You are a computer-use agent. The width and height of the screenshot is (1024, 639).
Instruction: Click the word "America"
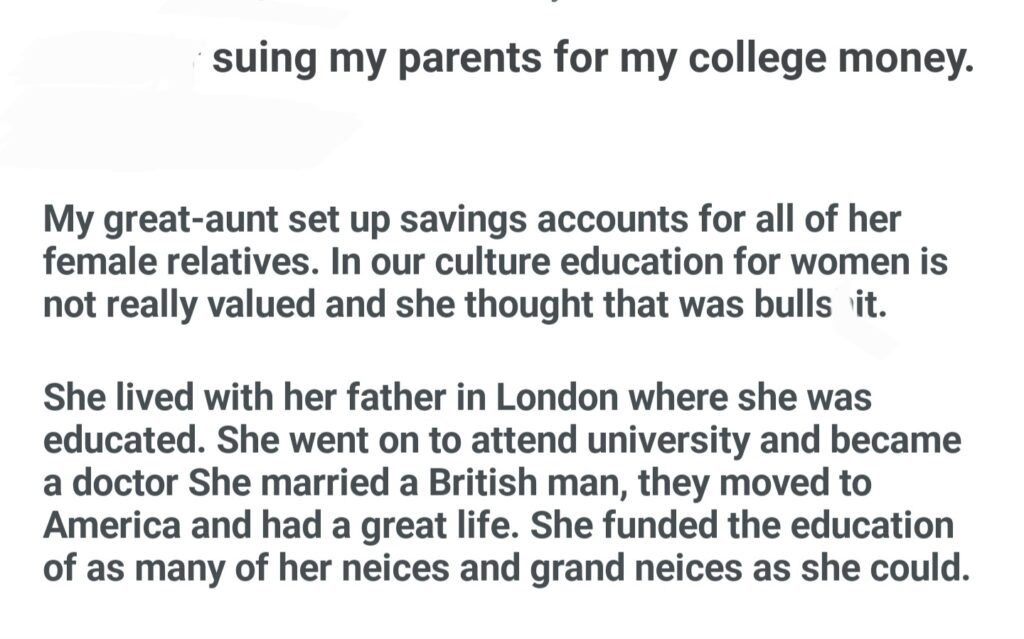coord(110,524)
